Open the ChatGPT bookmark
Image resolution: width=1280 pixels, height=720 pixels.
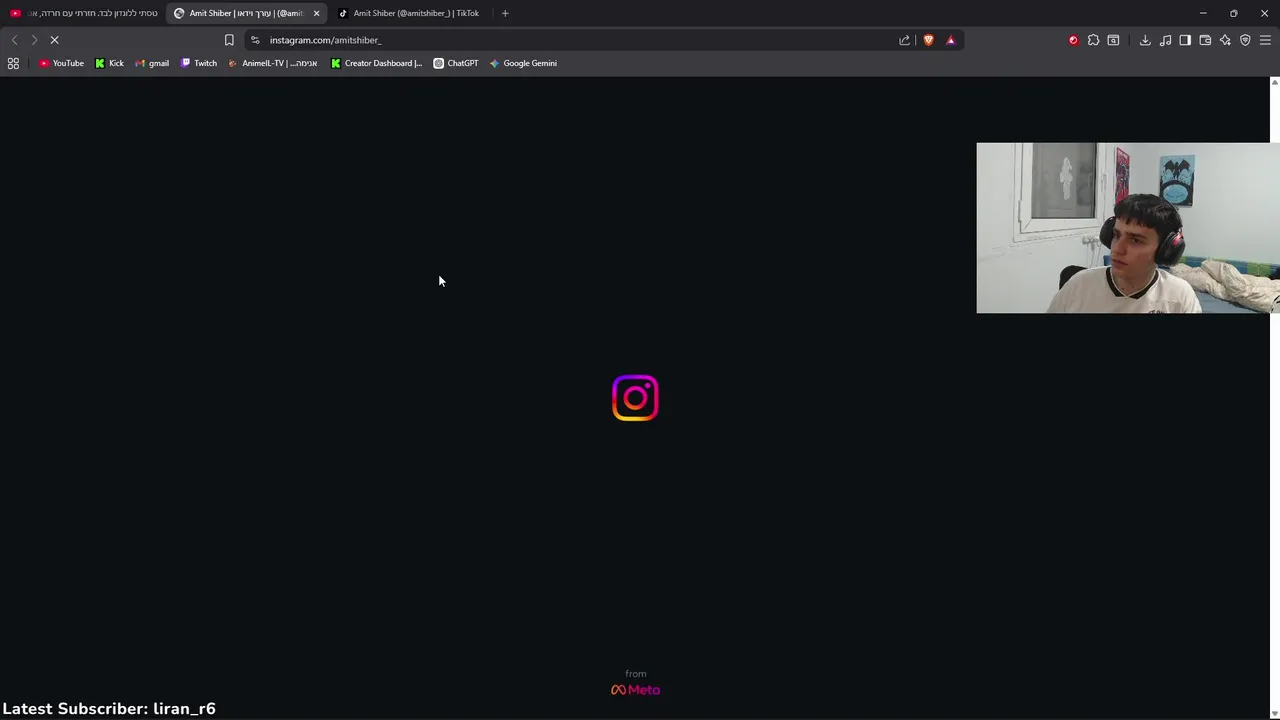[455, 63]
